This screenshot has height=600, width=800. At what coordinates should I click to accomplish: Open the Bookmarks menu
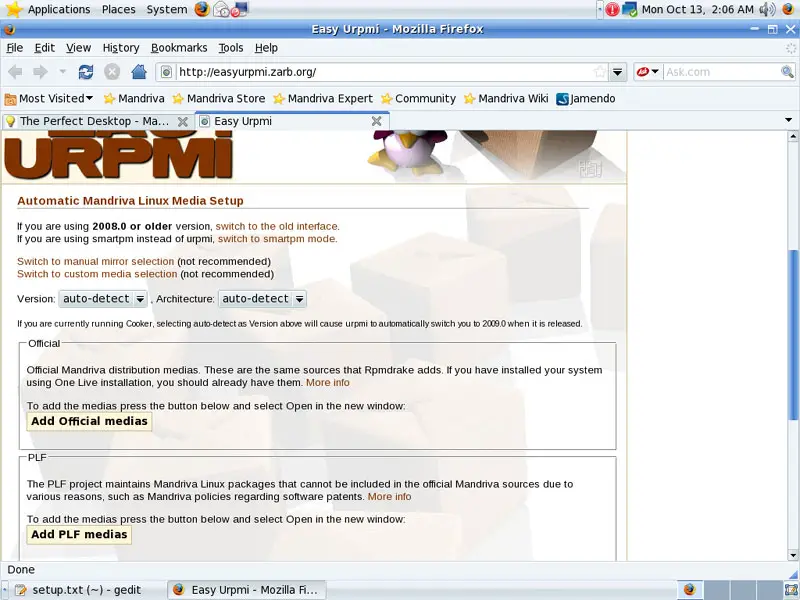tap(179, 48)
